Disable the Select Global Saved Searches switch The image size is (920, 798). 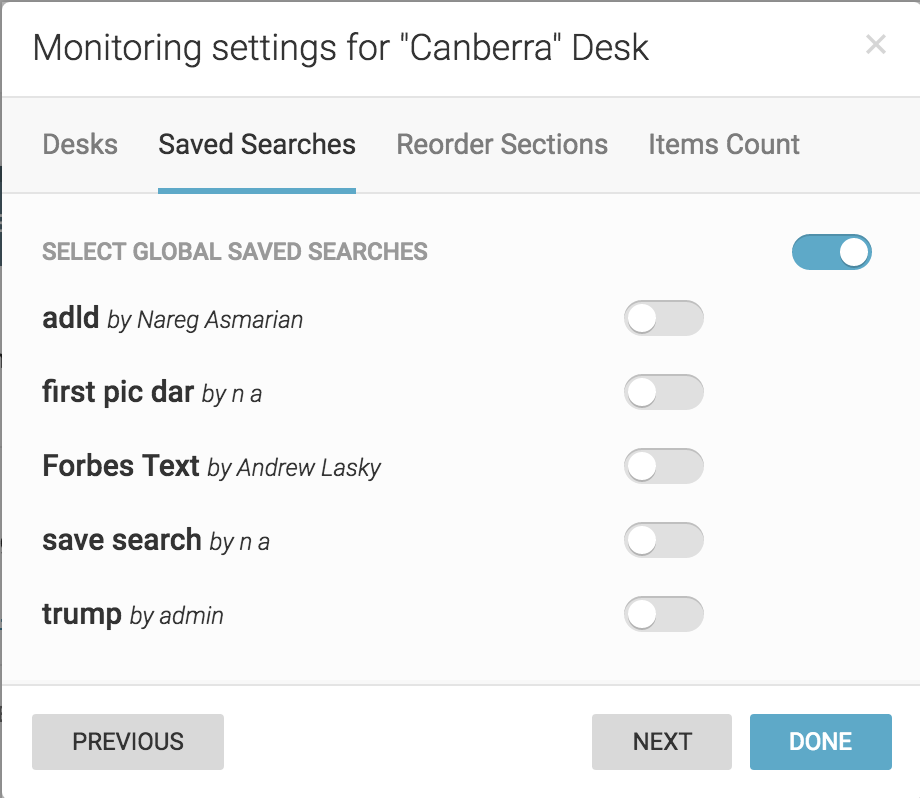tap(831, 252)
